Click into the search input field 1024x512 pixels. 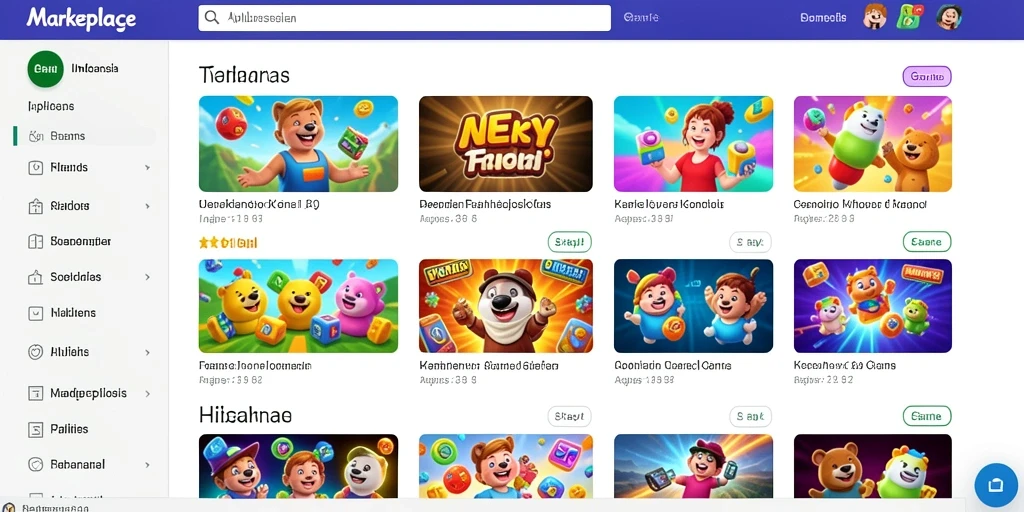coord(404,18)
